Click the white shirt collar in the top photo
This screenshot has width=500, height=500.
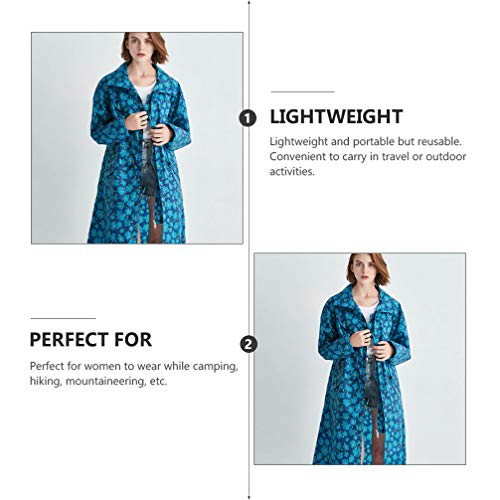(x=144, y=91)
